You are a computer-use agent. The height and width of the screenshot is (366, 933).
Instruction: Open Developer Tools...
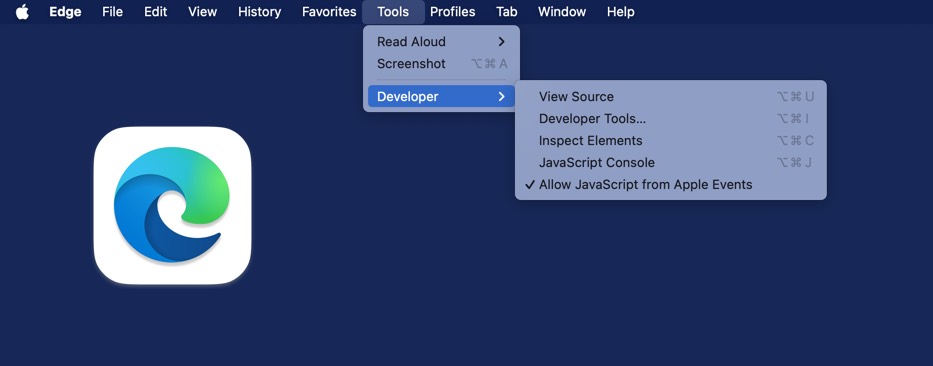(671, 118)
